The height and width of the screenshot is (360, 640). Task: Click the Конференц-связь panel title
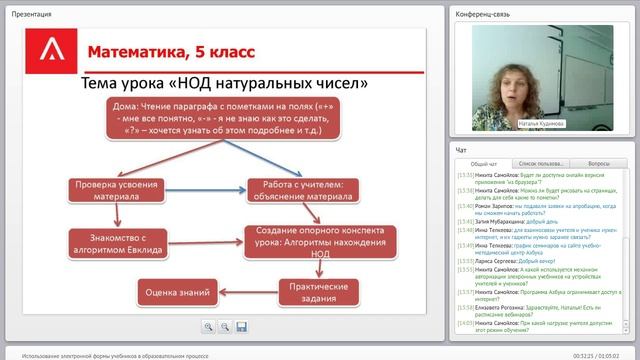482,14
